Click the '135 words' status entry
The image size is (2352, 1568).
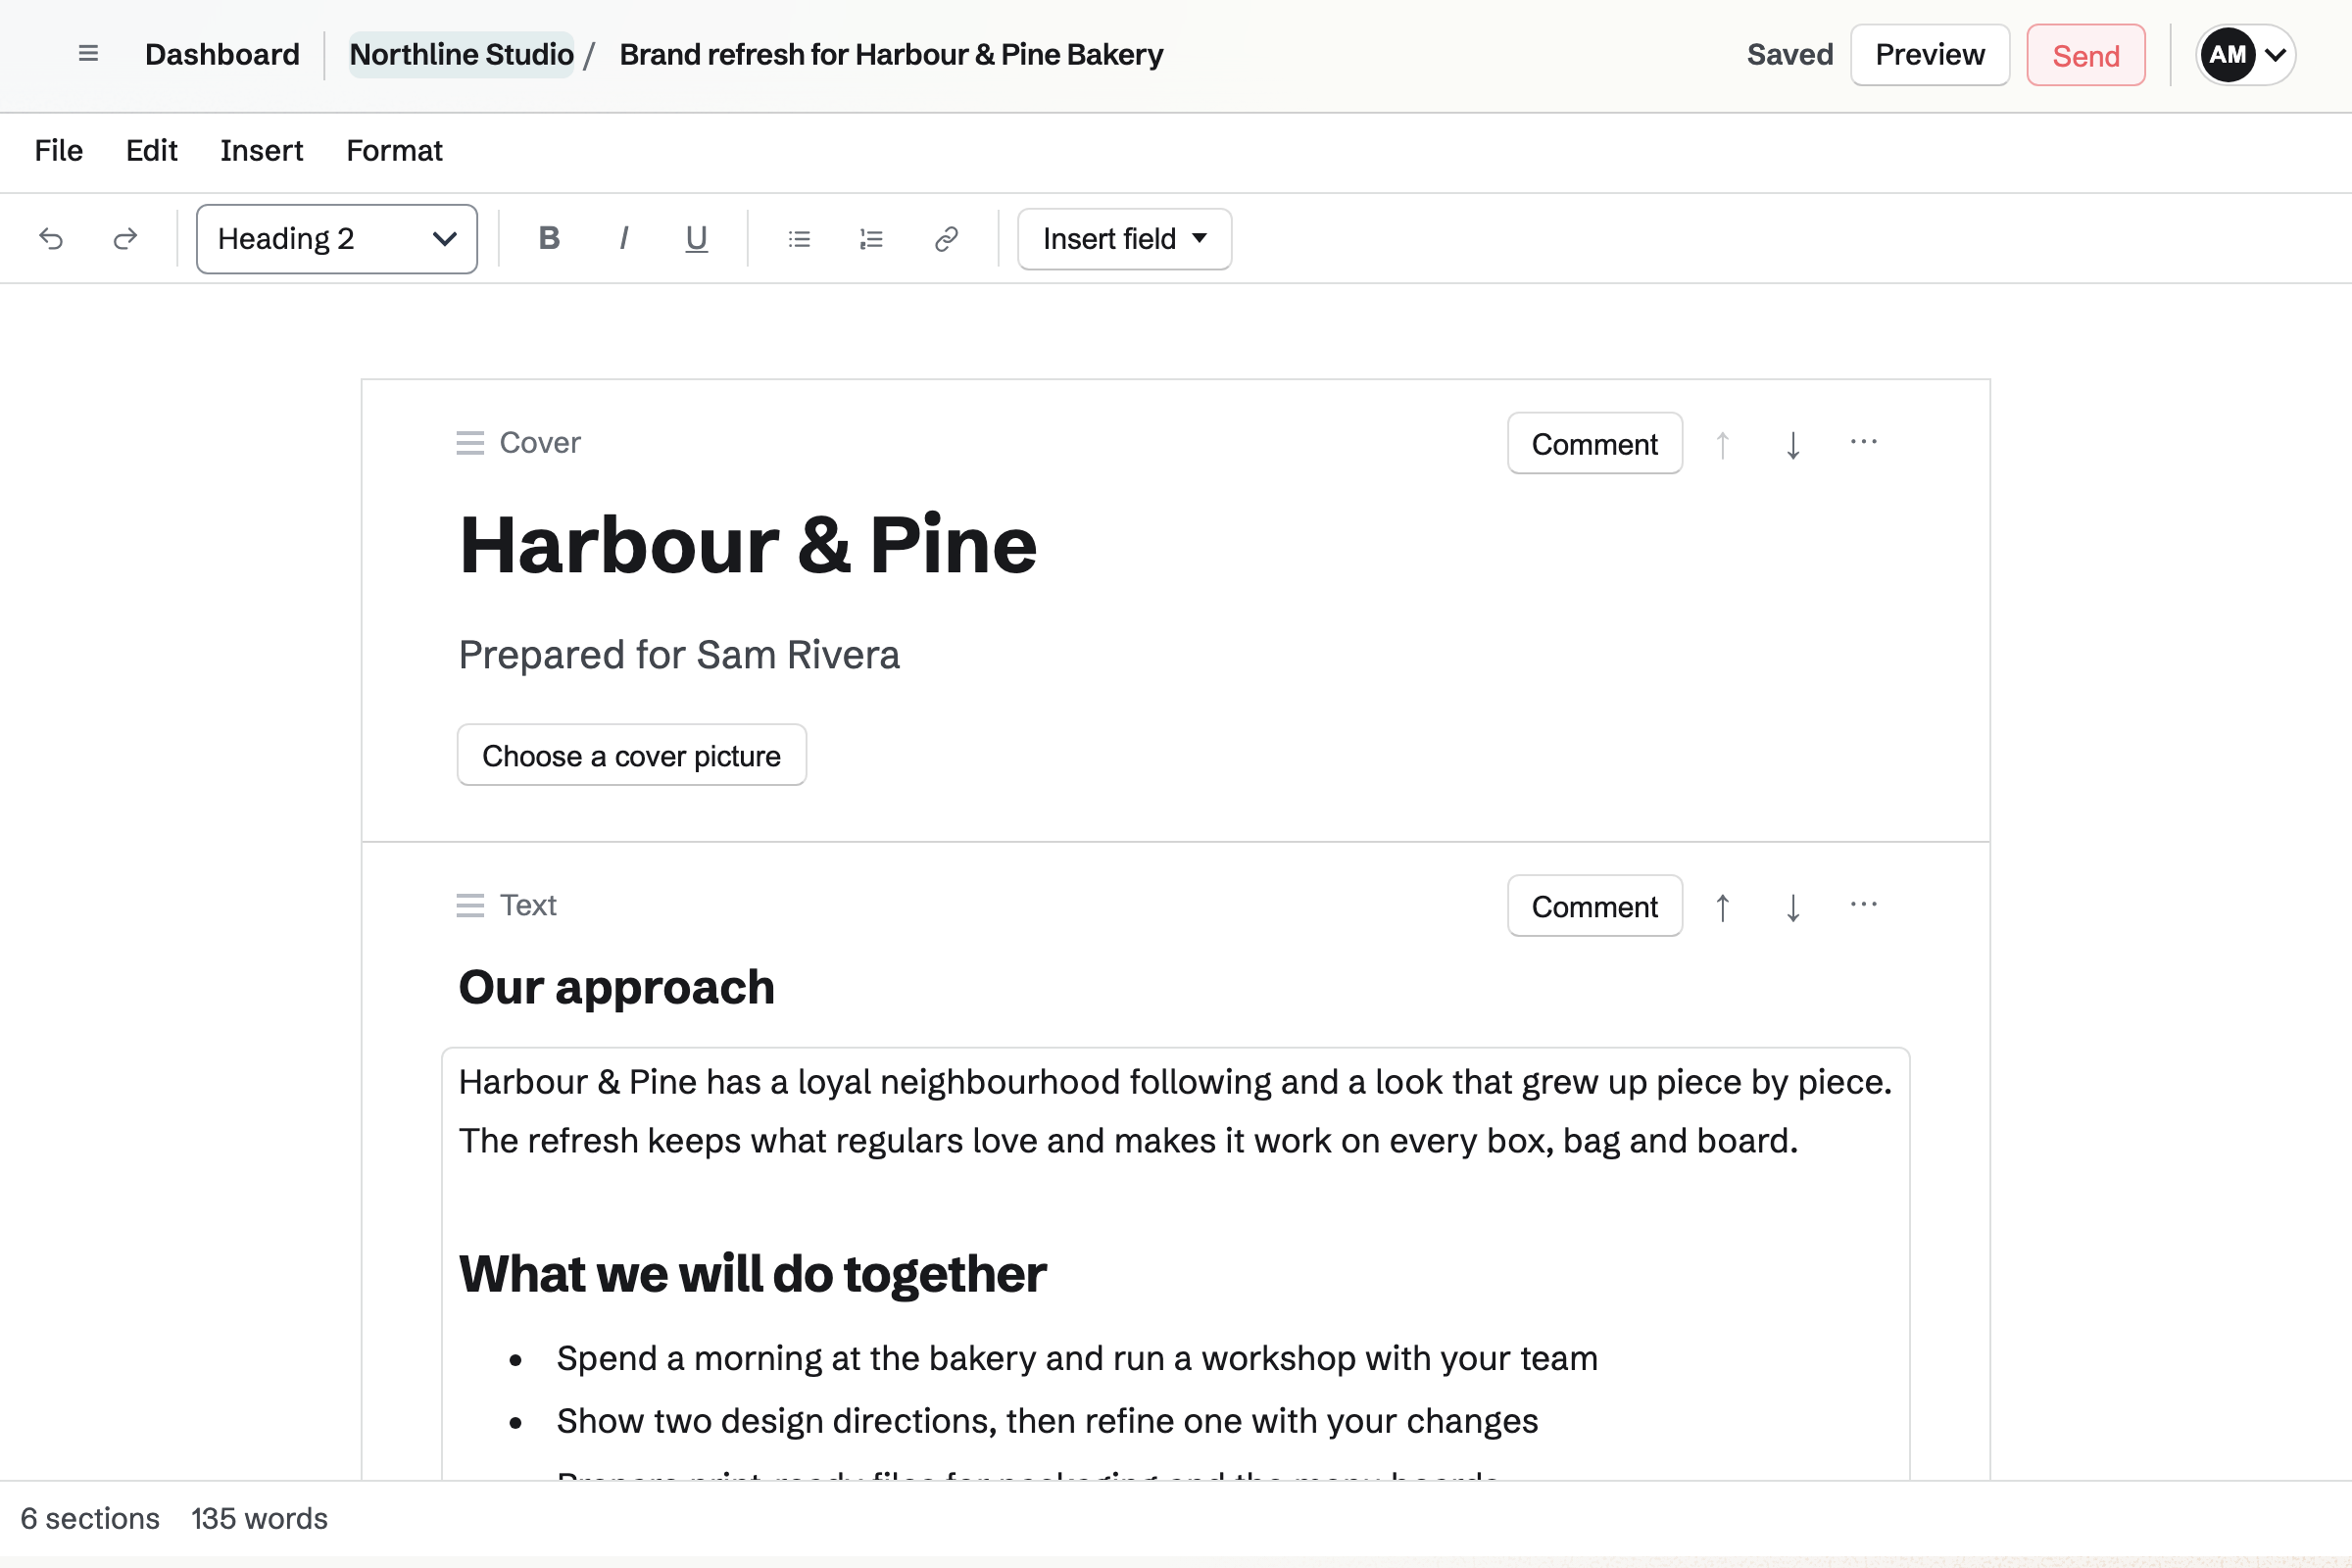[x=259, y=1519]
